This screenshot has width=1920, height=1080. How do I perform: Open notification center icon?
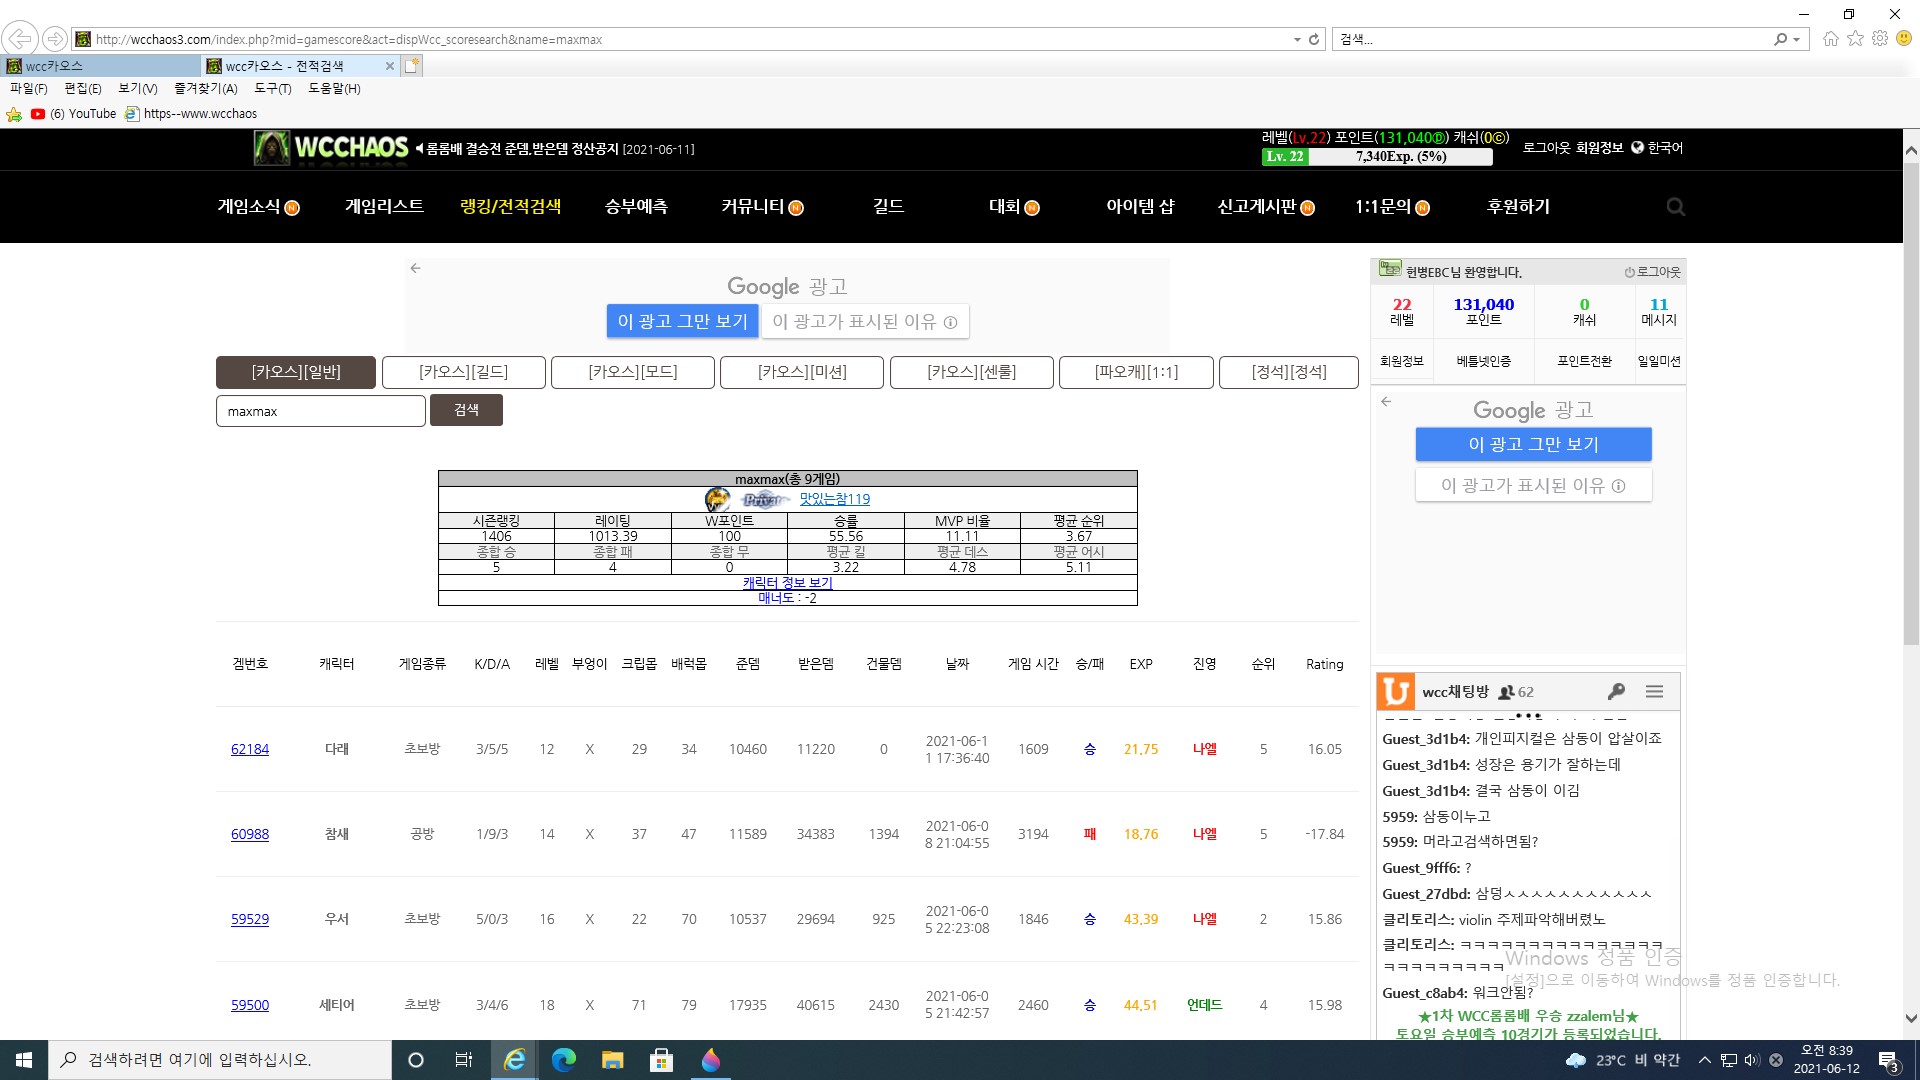click(1890, 1060)
